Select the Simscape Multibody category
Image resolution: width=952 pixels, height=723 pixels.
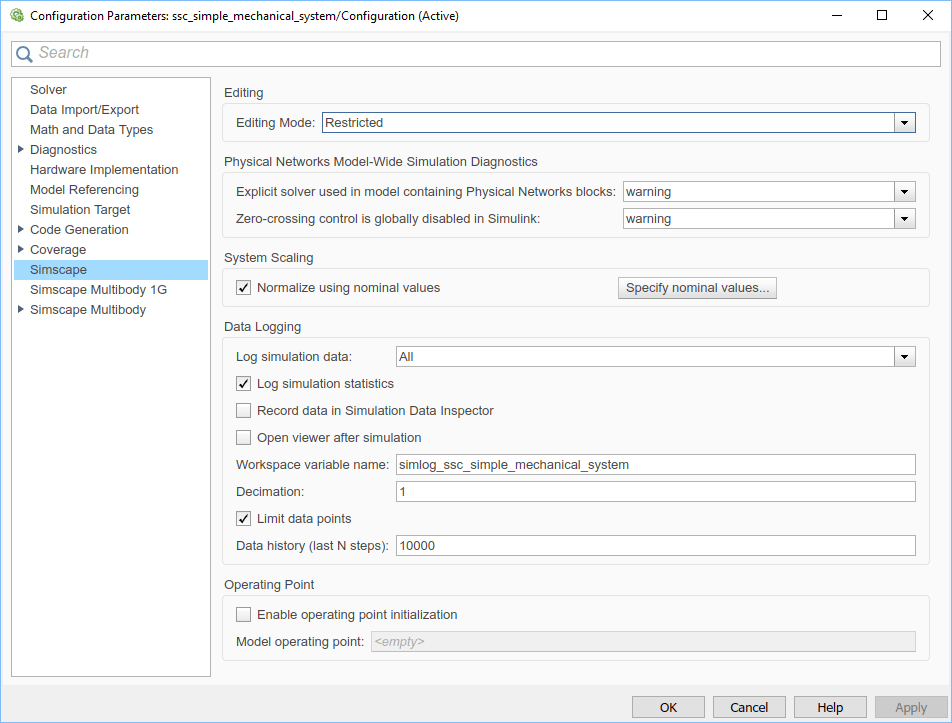click(88, 310)
